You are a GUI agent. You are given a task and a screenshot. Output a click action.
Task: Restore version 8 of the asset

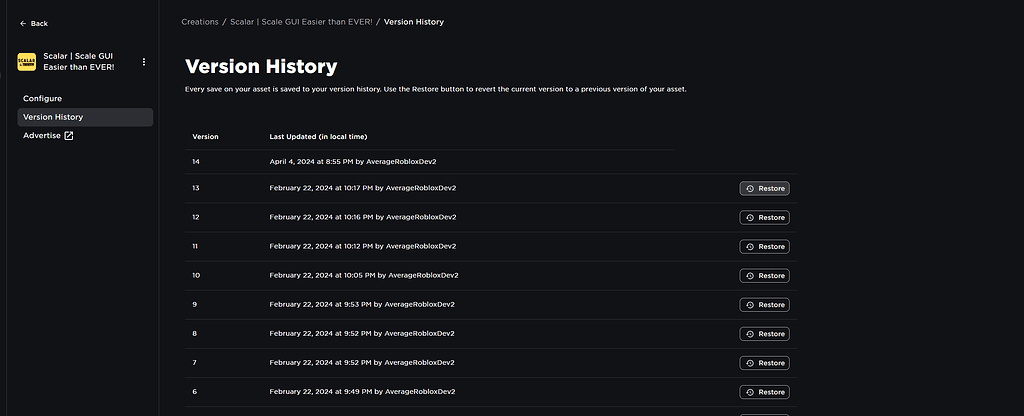[x=764, y=334]
